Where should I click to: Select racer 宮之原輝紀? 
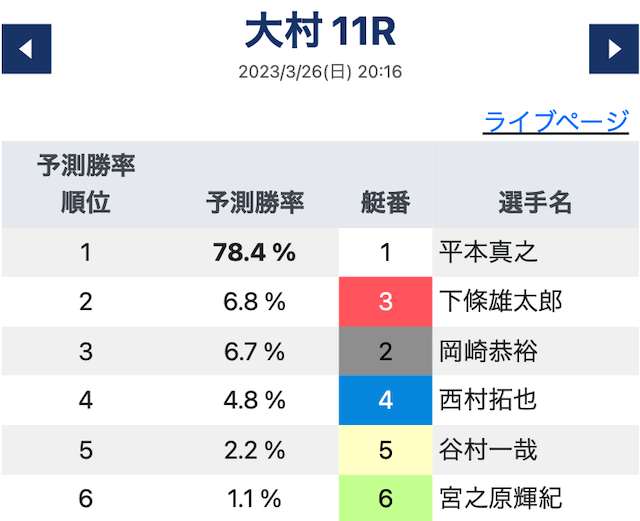coord(500,498)
